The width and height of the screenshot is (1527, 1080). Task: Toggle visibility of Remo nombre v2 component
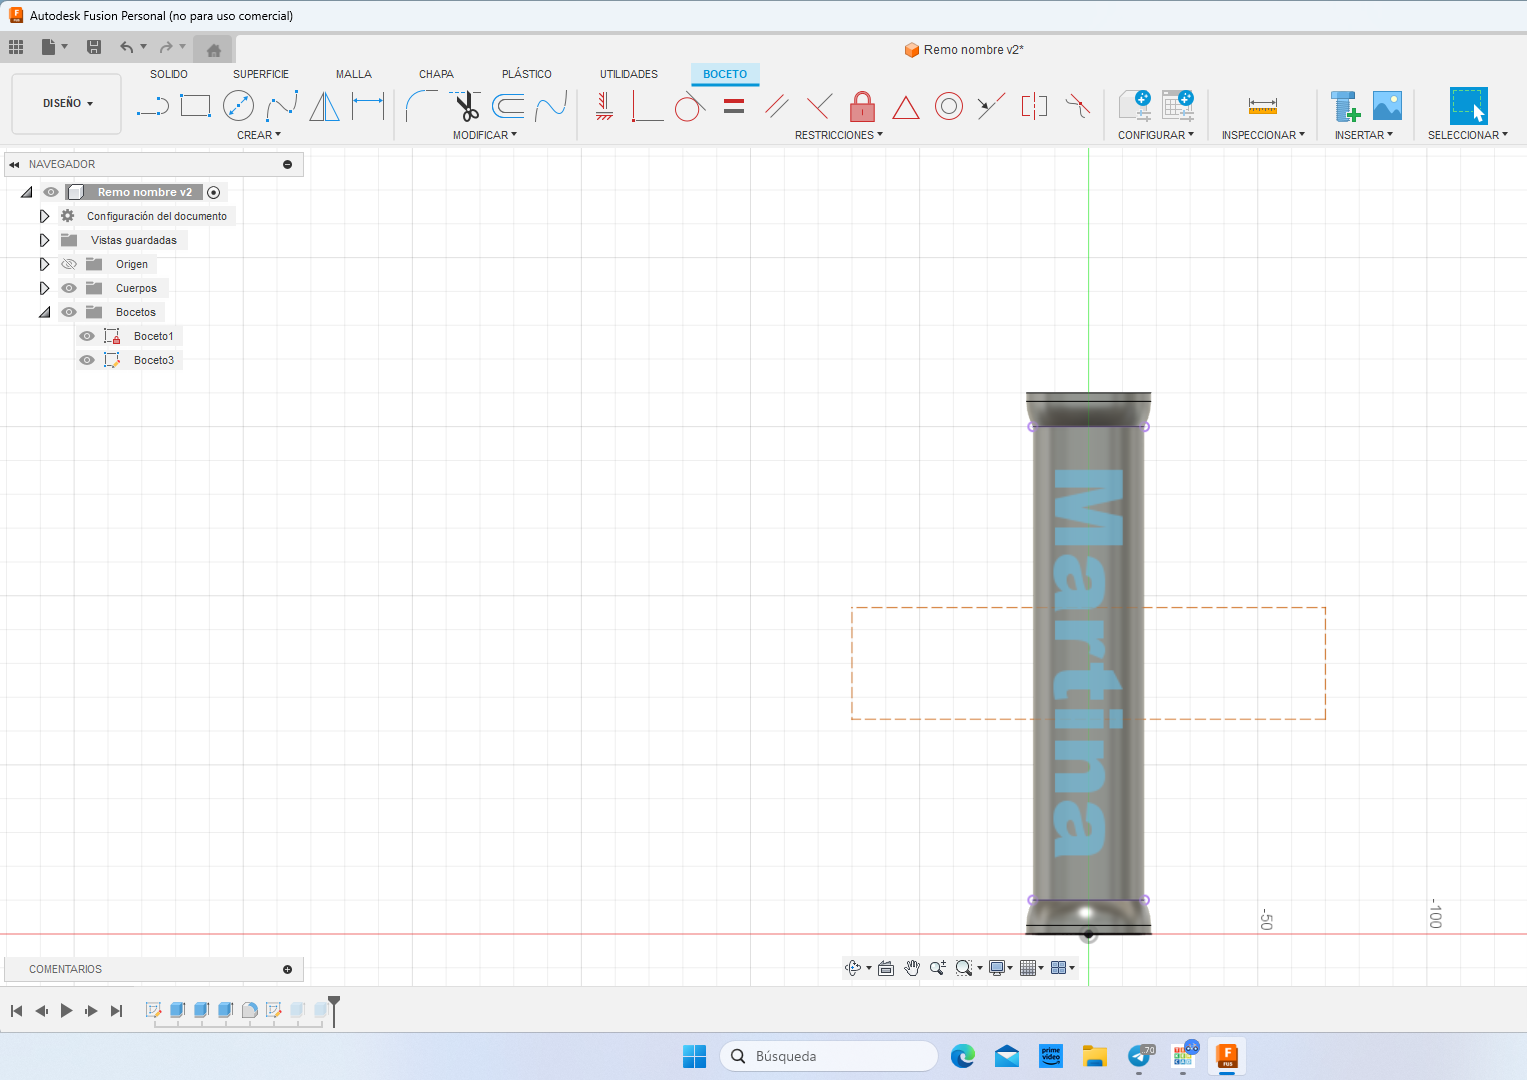[x=51, y=192]
